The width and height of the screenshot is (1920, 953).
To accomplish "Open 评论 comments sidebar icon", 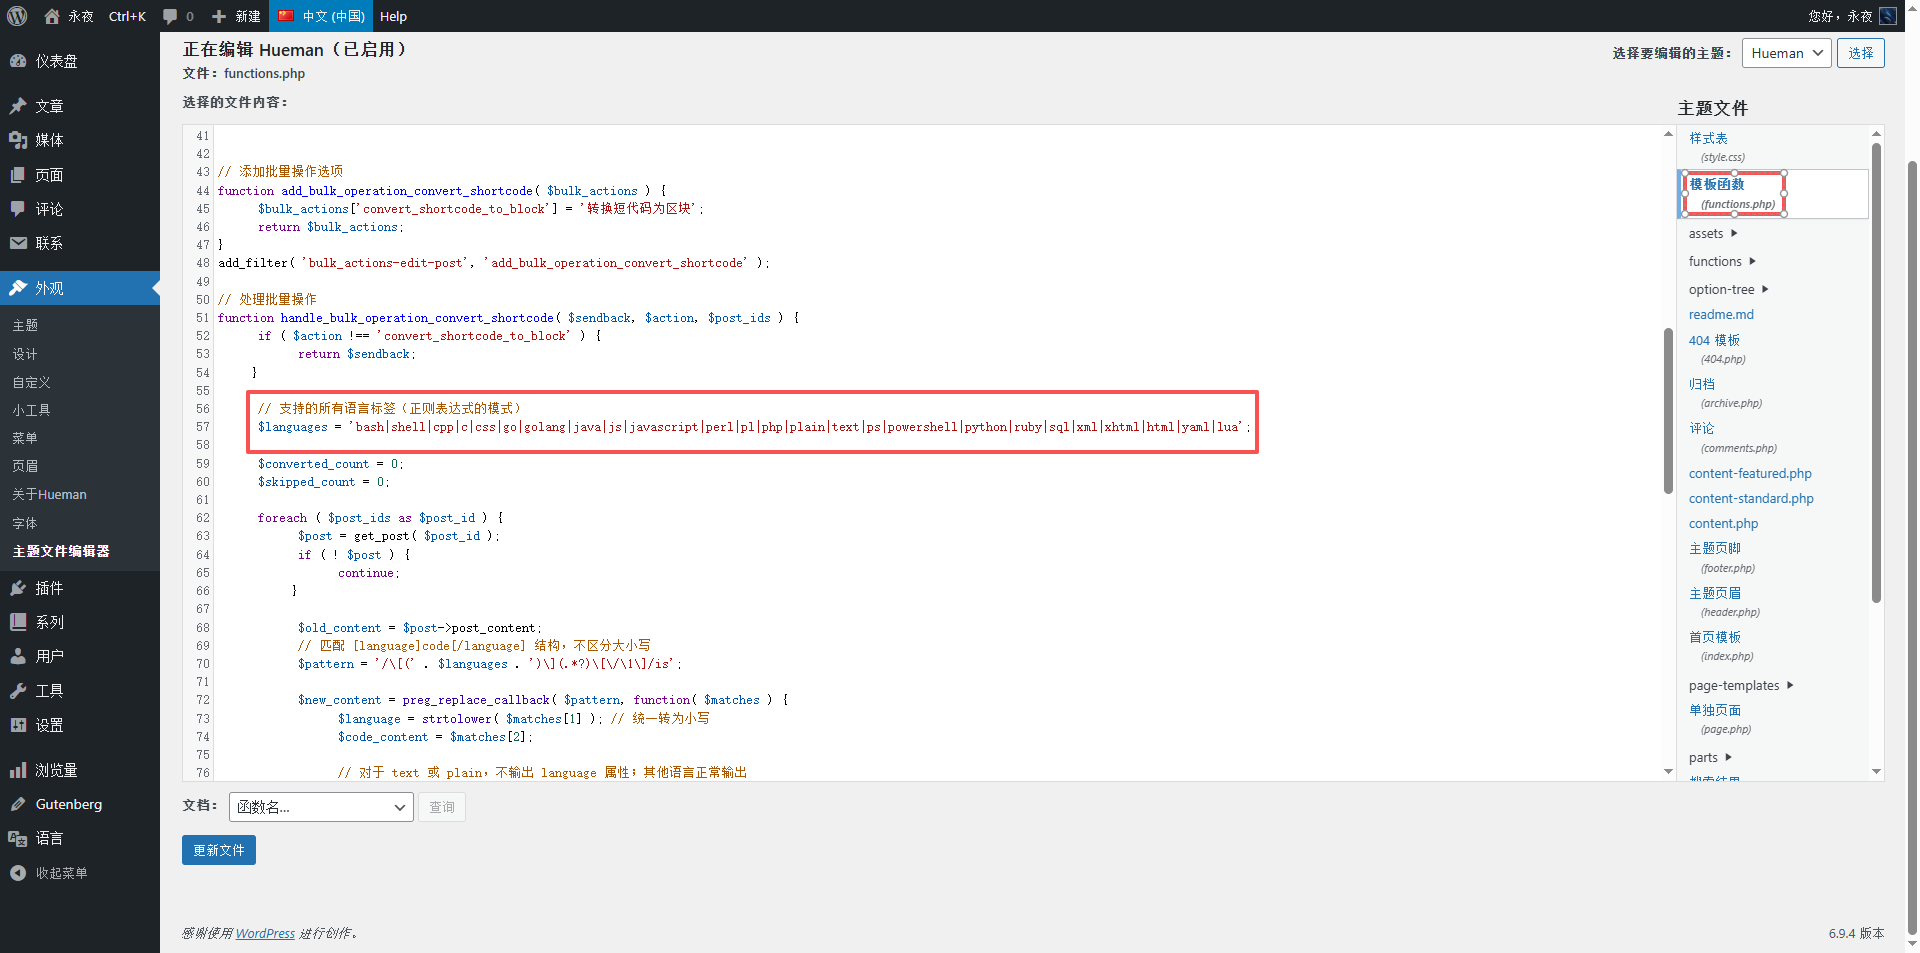I will pyautogui.click(x=18, y=209).
